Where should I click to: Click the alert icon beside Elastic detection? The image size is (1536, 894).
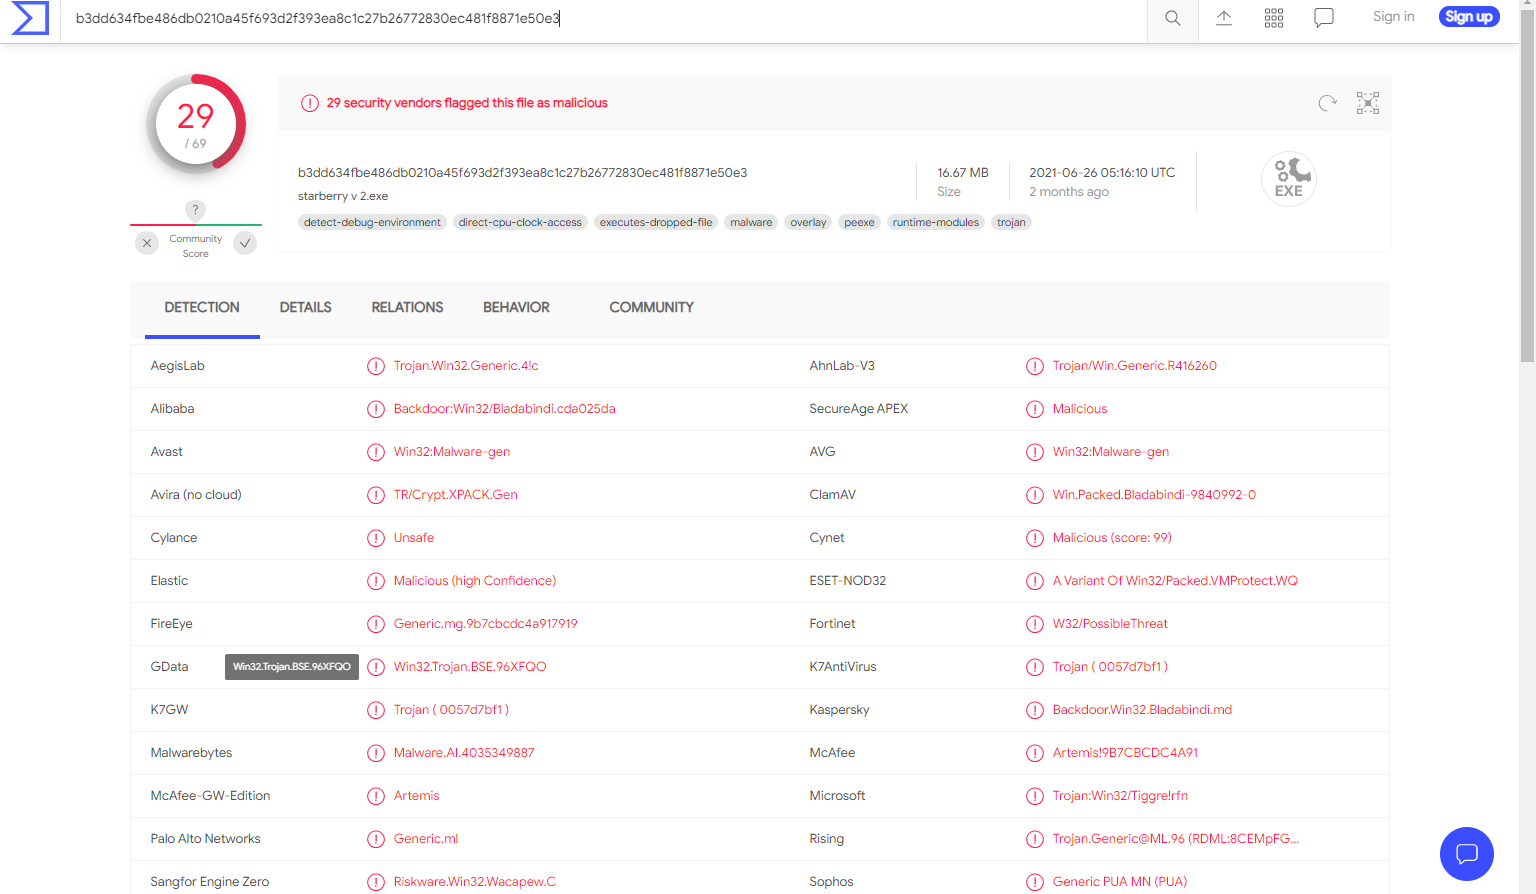[376, 581]
